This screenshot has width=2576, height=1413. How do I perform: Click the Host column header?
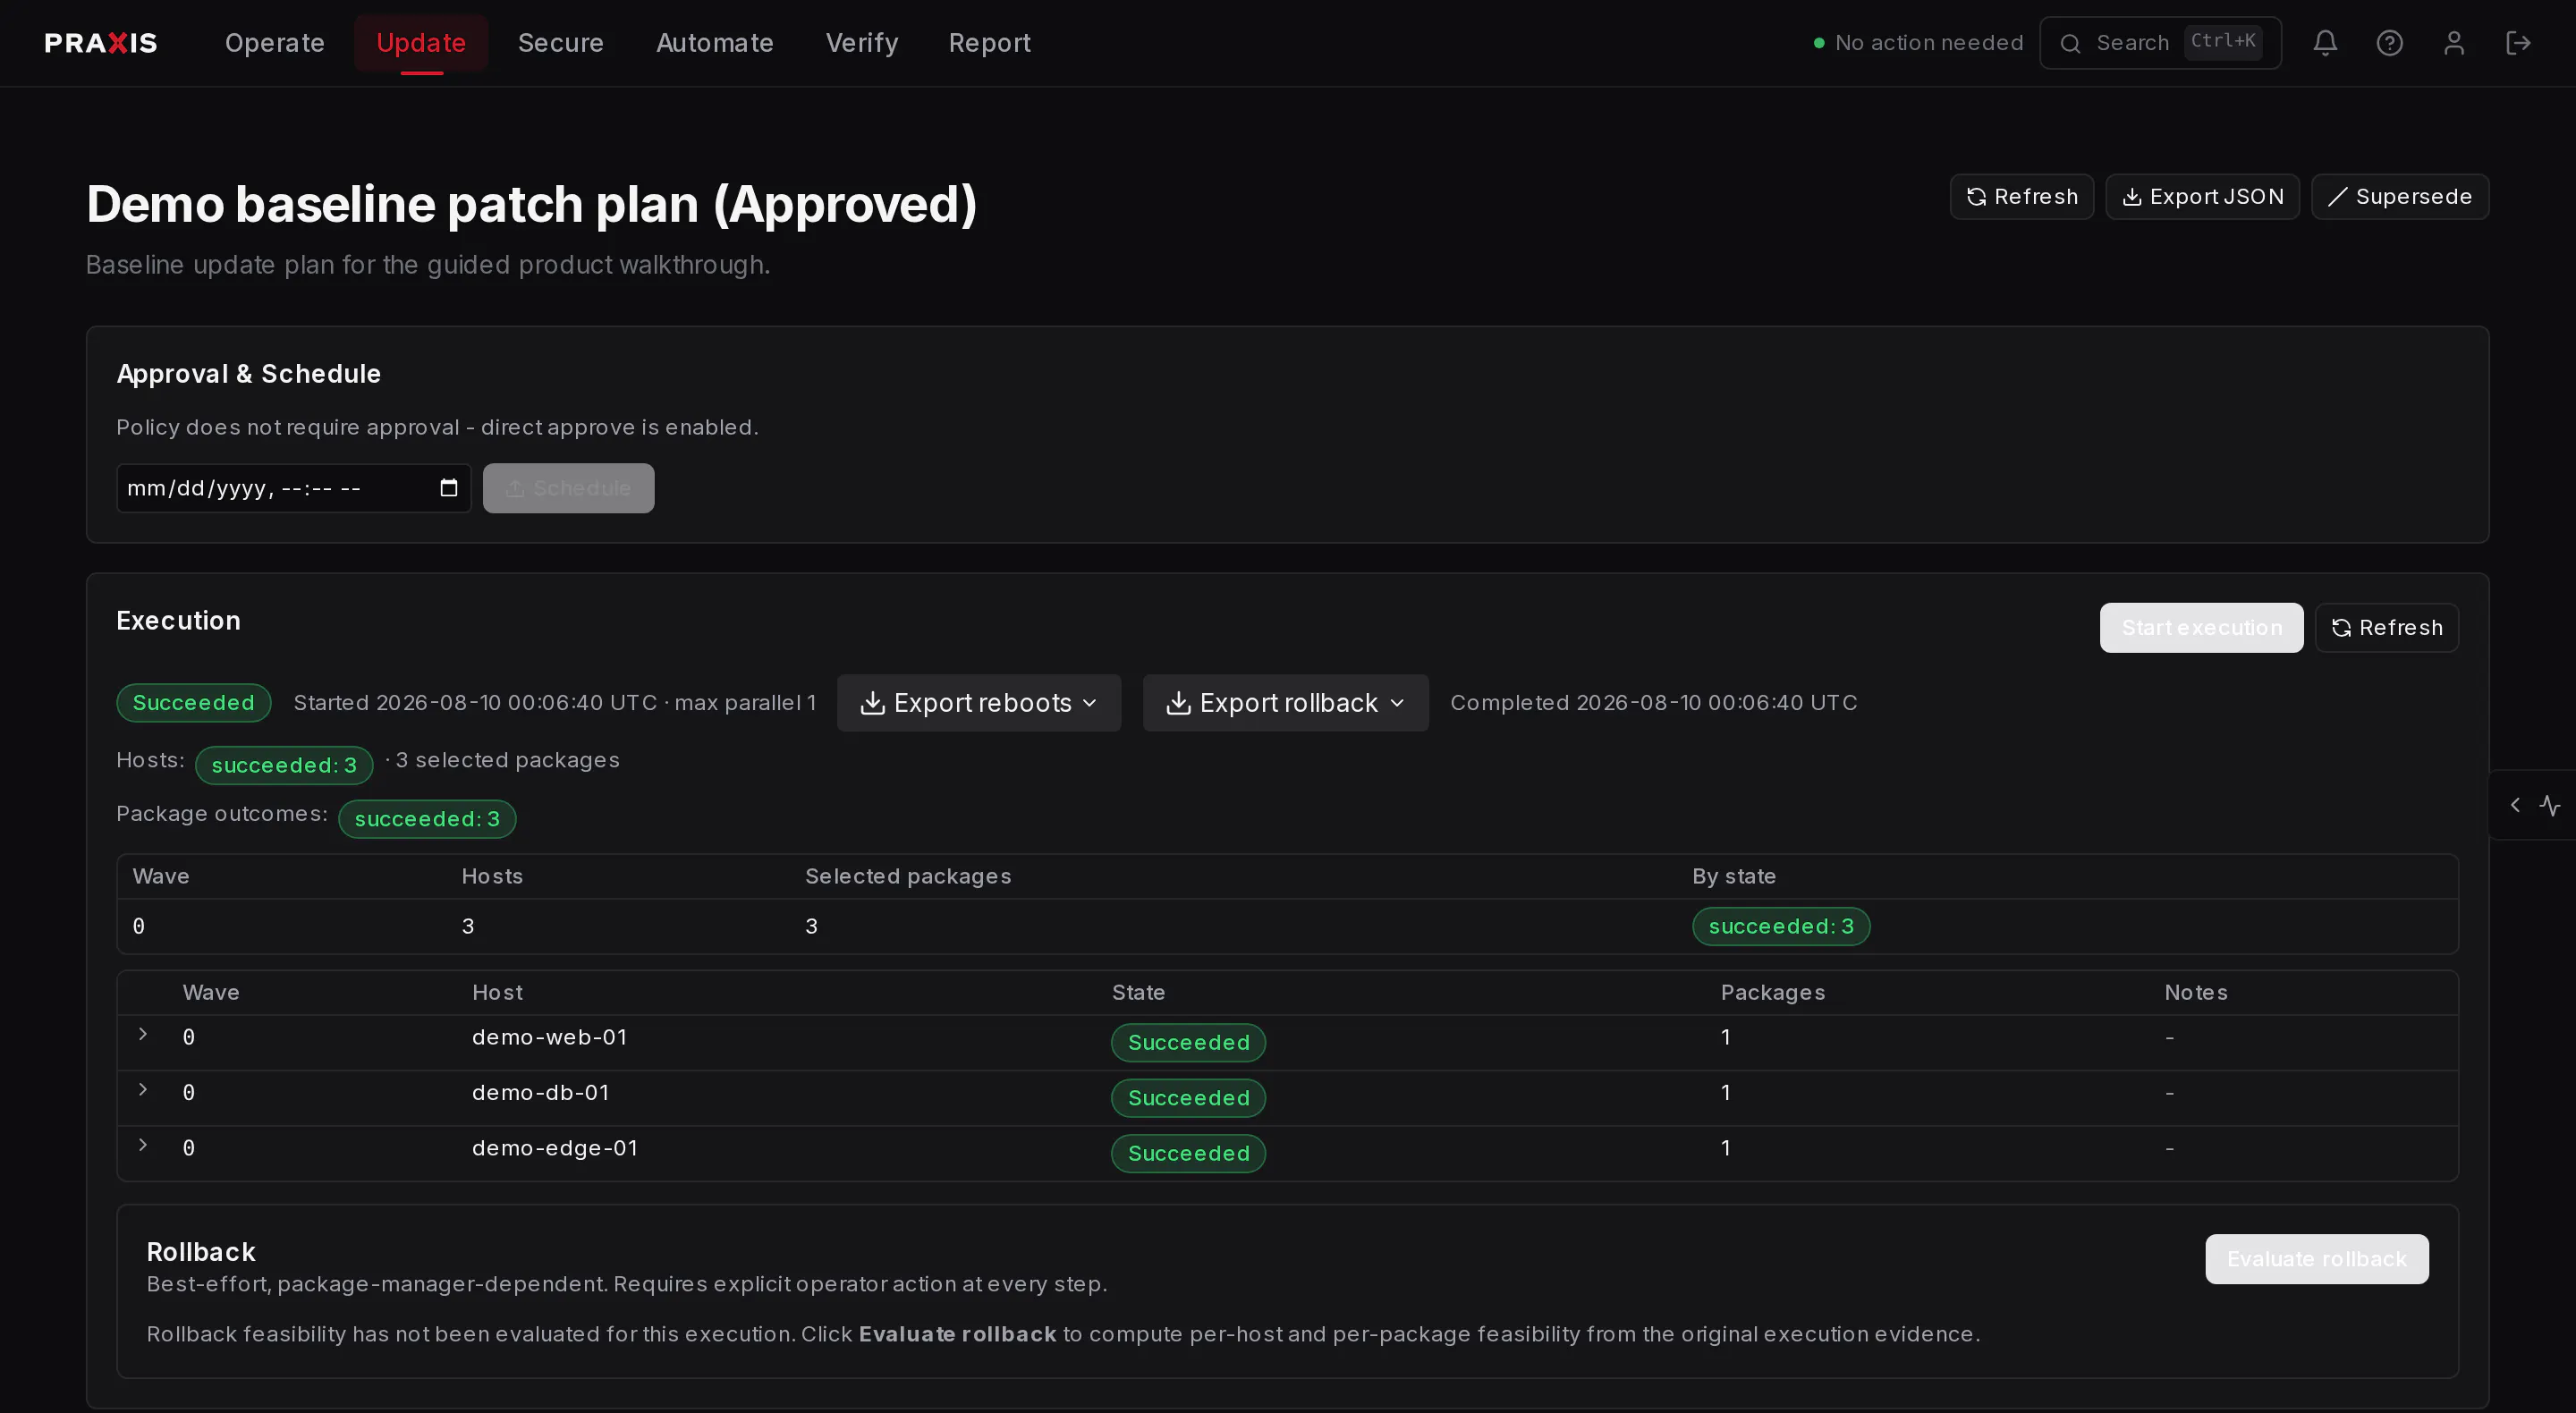[x=497, y=992]
